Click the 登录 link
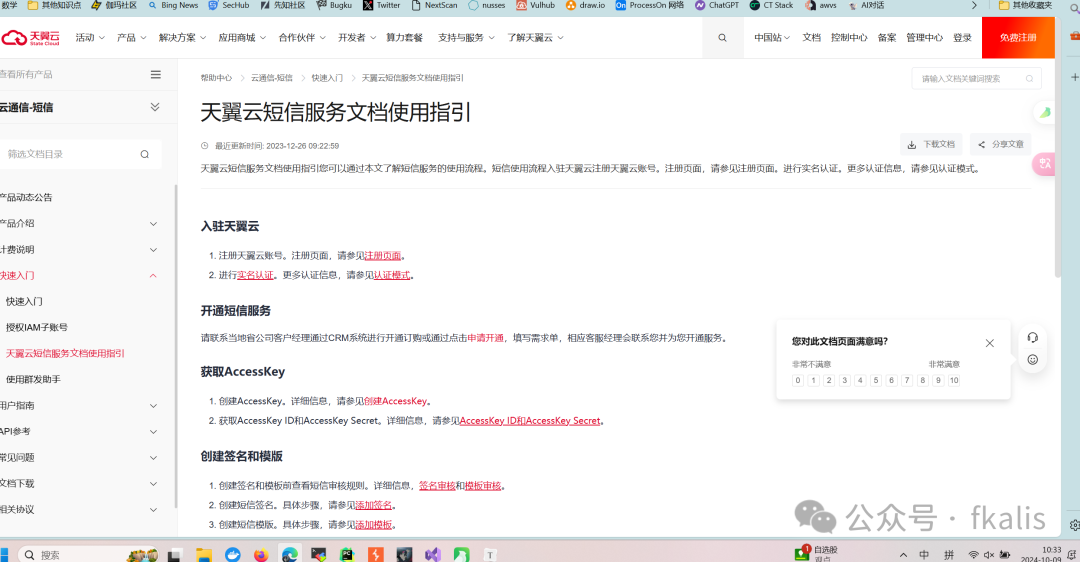1080x562 pixels. pyautogui.click(x=962, y=38)
